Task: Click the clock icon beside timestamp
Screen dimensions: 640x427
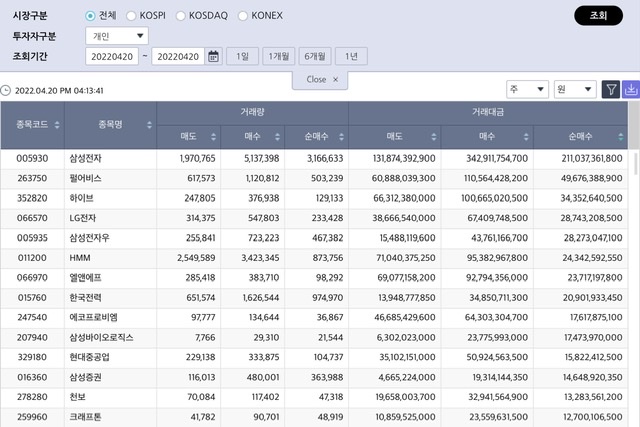Action: pos(6,90)
